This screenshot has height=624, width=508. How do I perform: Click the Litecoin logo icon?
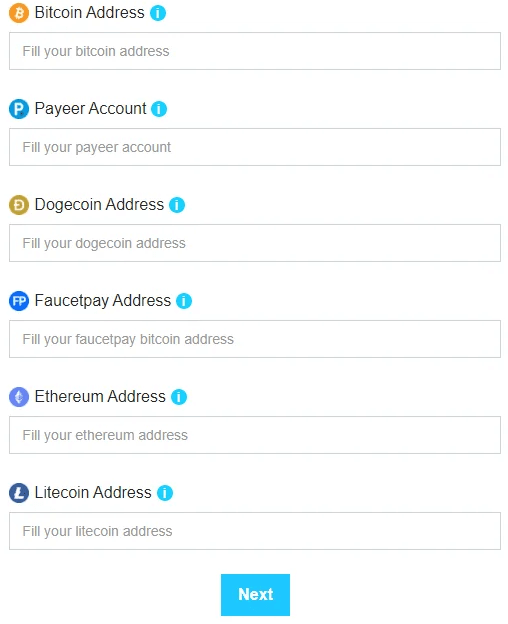pyautogui.click(x=19, y=493)
